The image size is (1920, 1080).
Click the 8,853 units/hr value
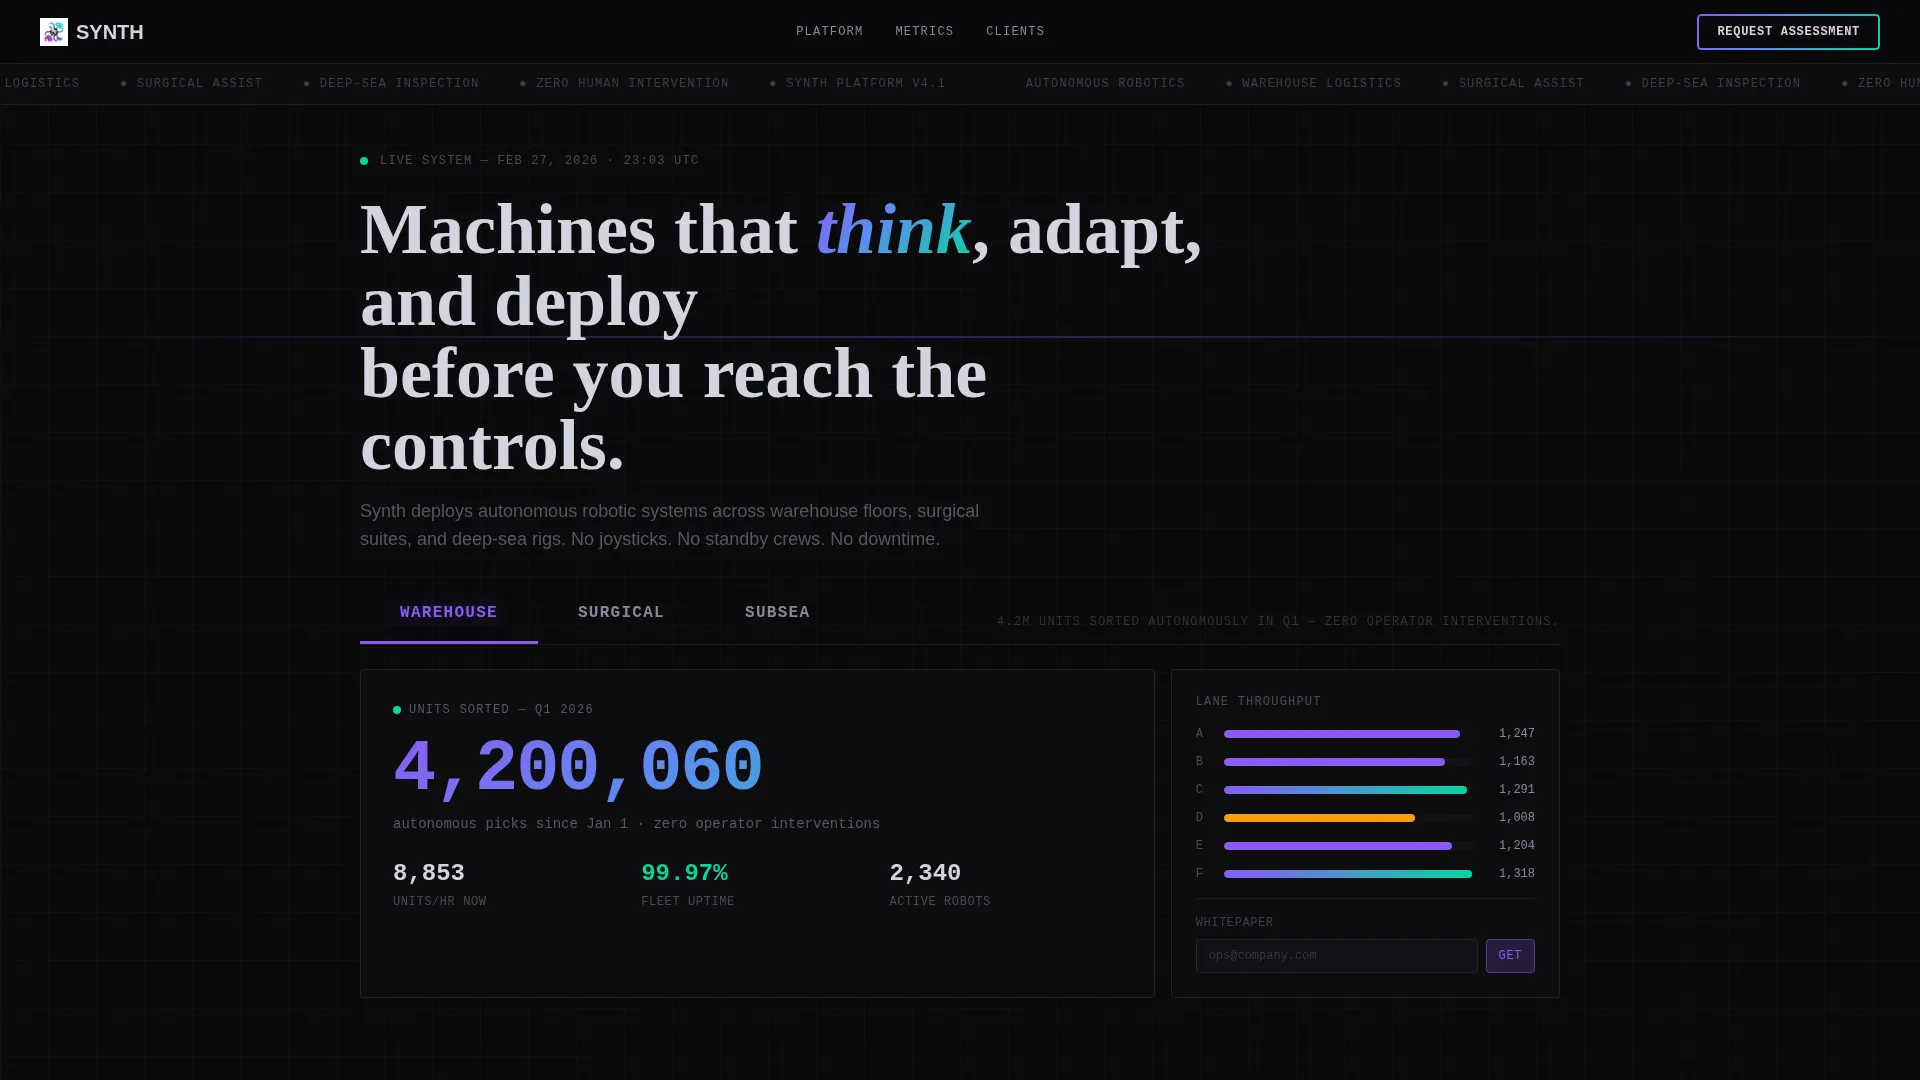[429, 873]
